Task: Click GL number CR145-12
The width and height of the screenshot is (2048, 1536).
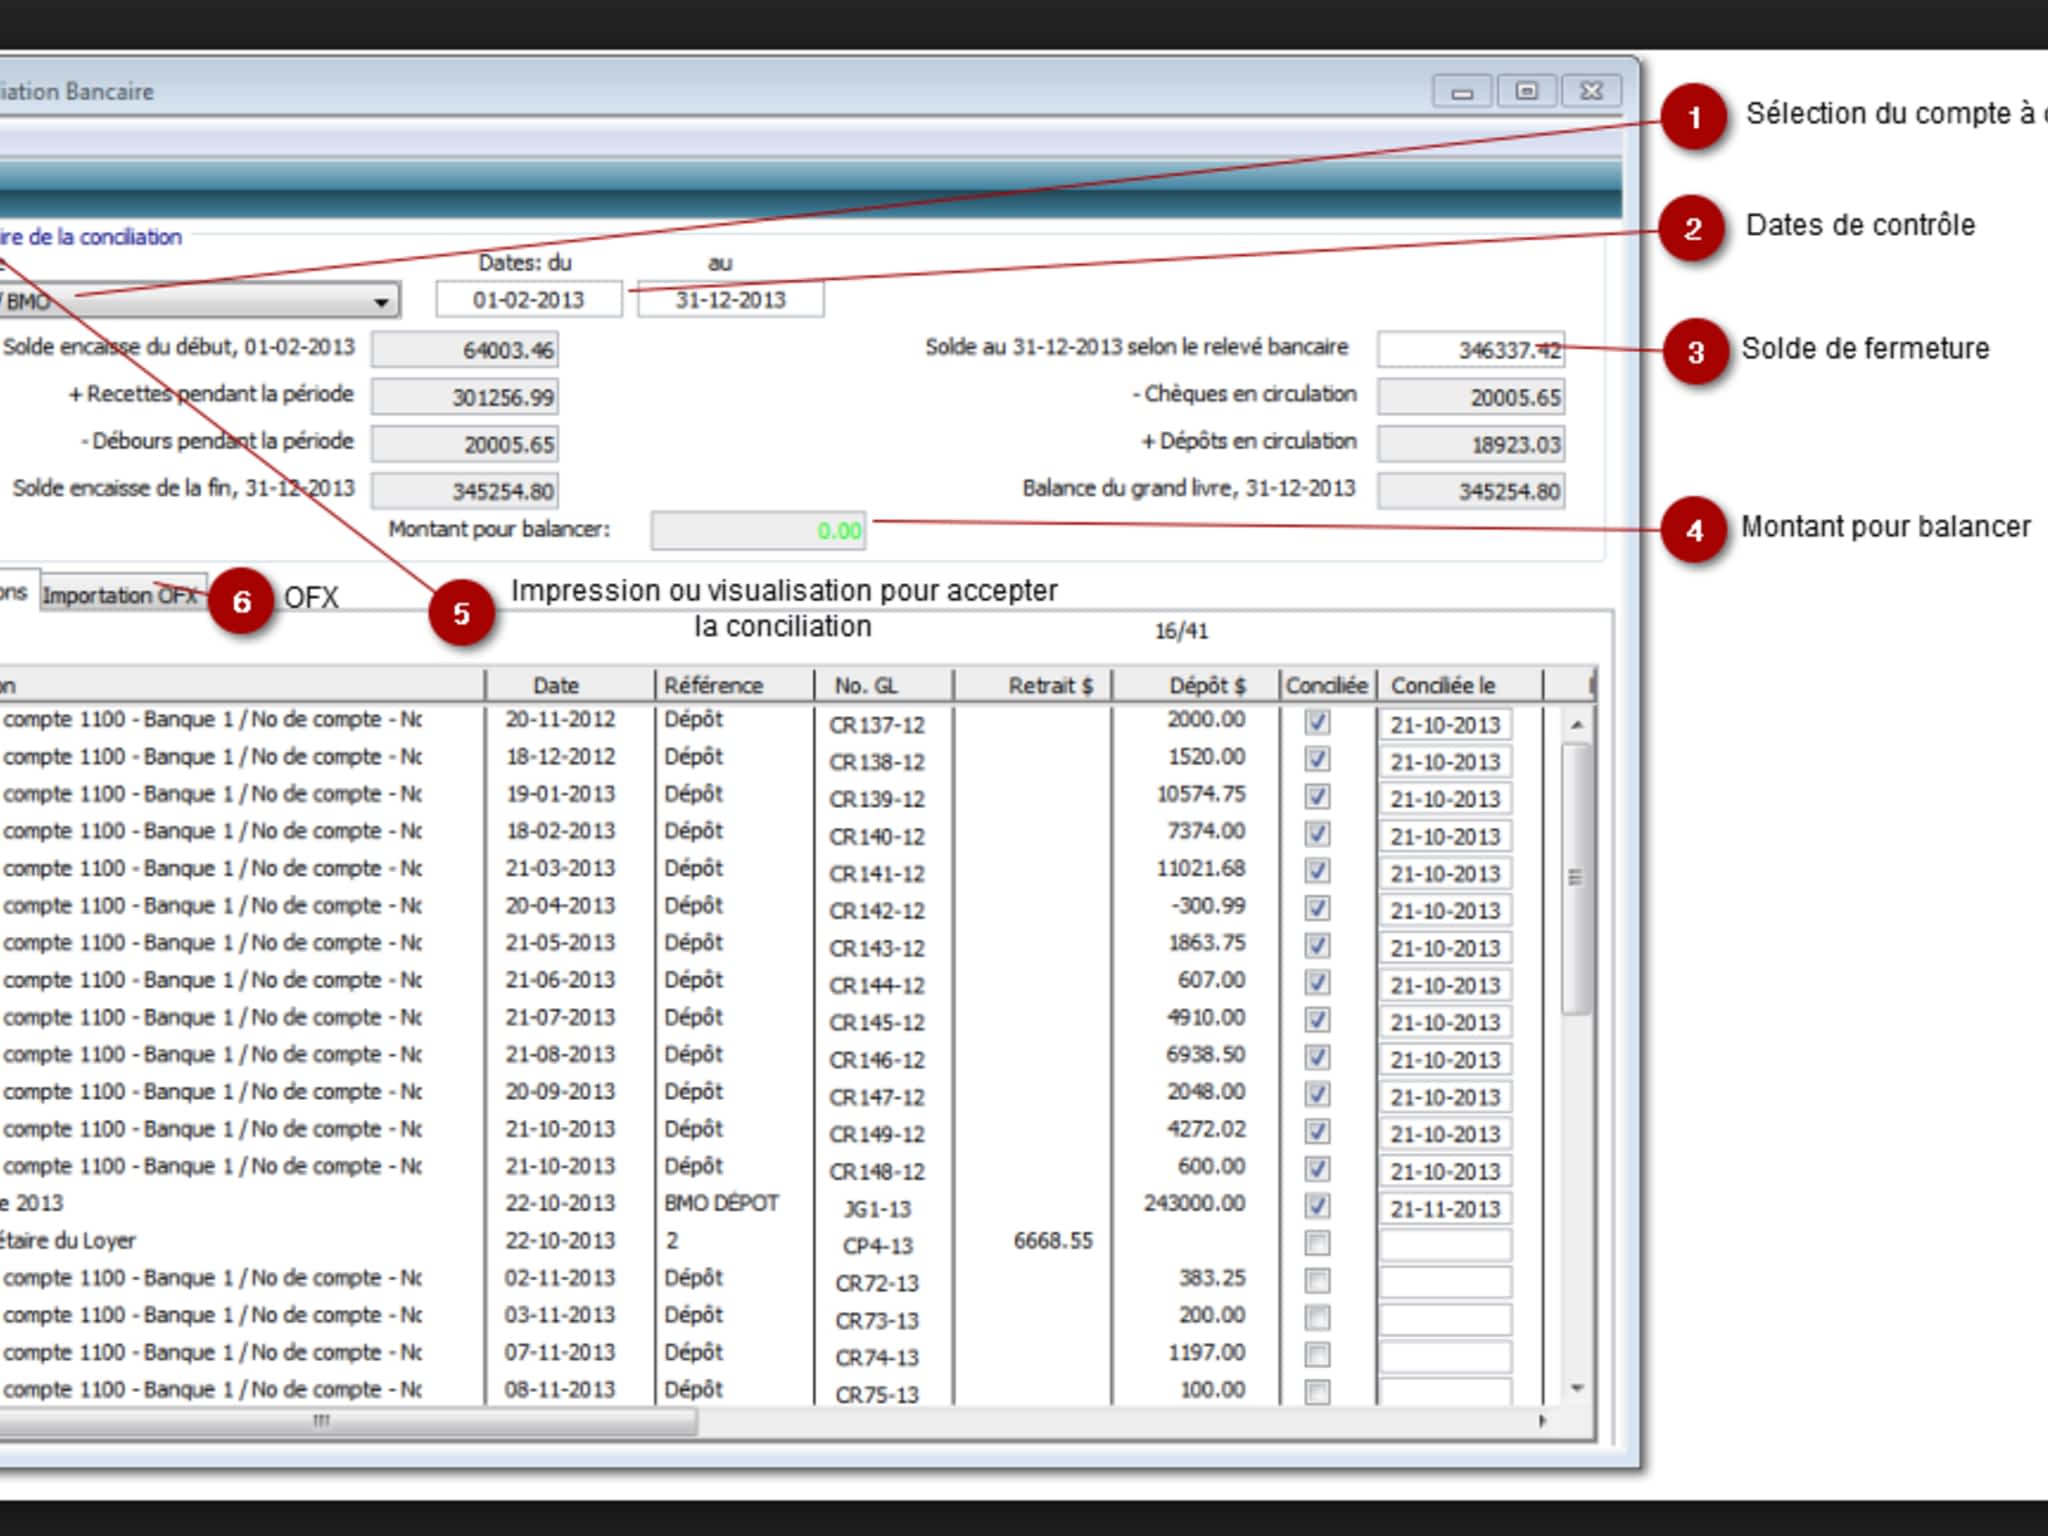Action: pyautogui.click(x=877, y=1023)
